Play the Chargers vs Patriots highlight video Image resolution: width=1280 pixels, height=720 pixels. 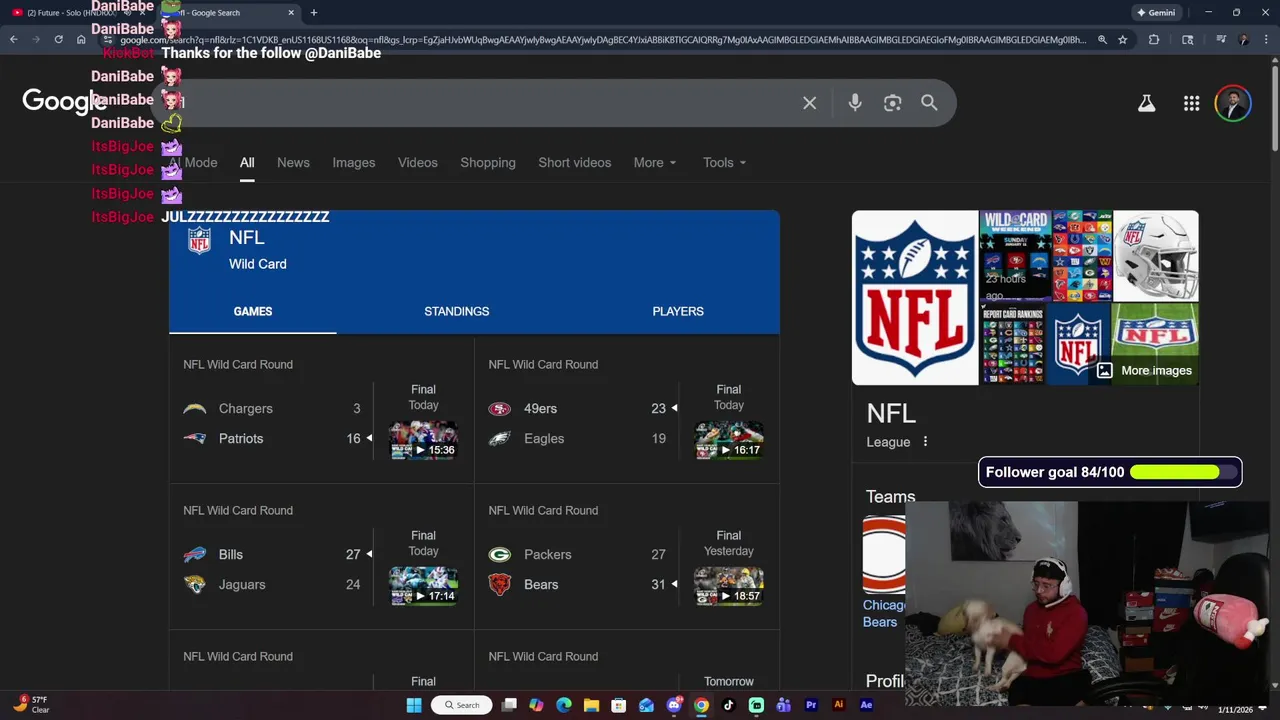(424, 440)
